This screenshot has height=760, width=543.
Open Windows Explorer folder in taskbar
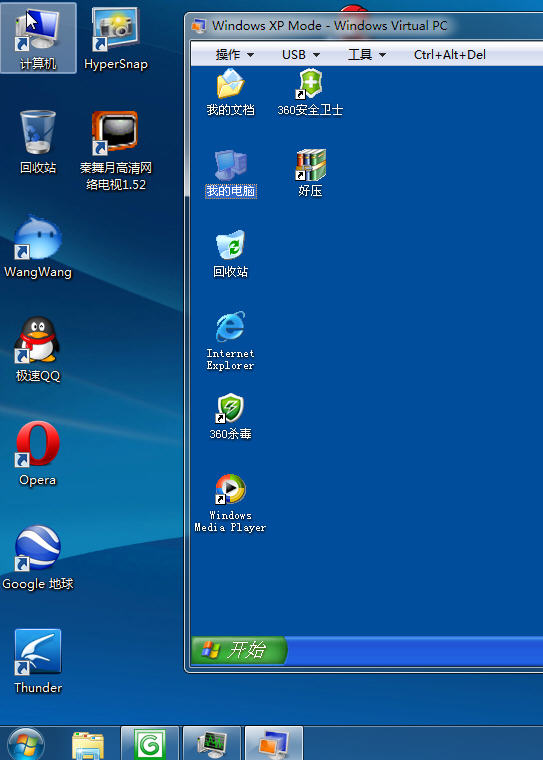[x=88, y=744]
